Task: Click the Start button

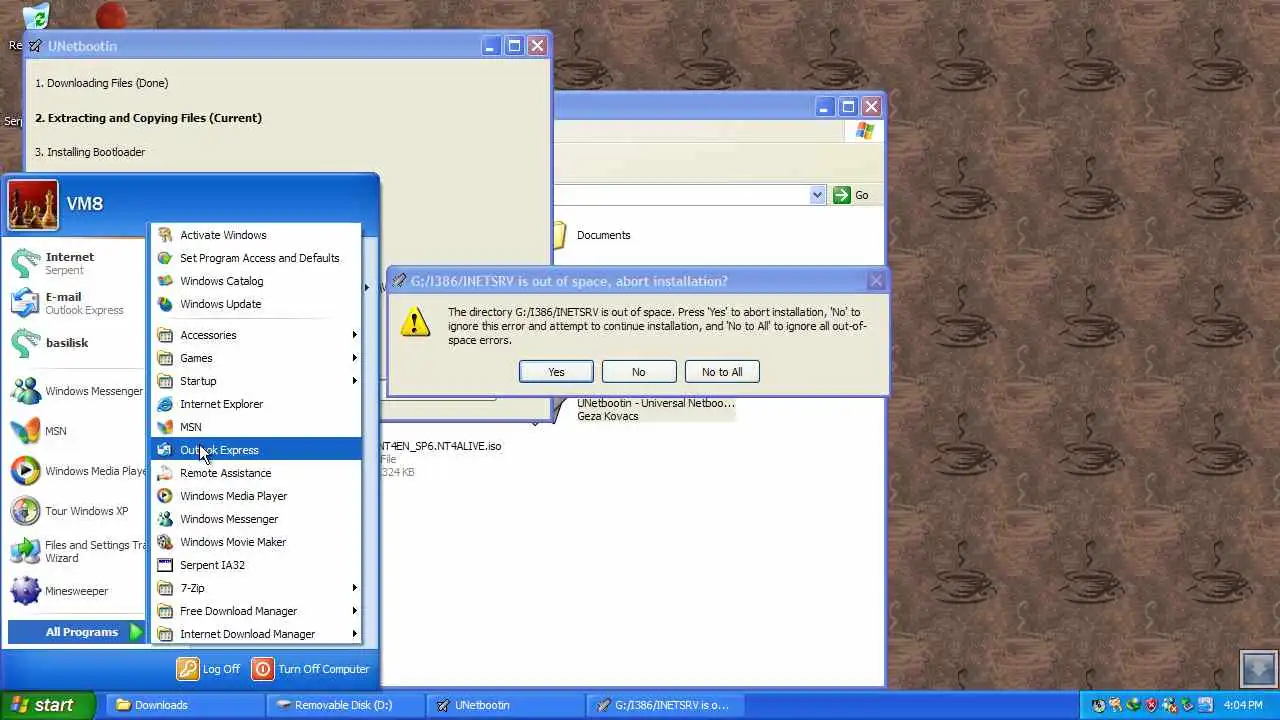Action: click(47, 705)
